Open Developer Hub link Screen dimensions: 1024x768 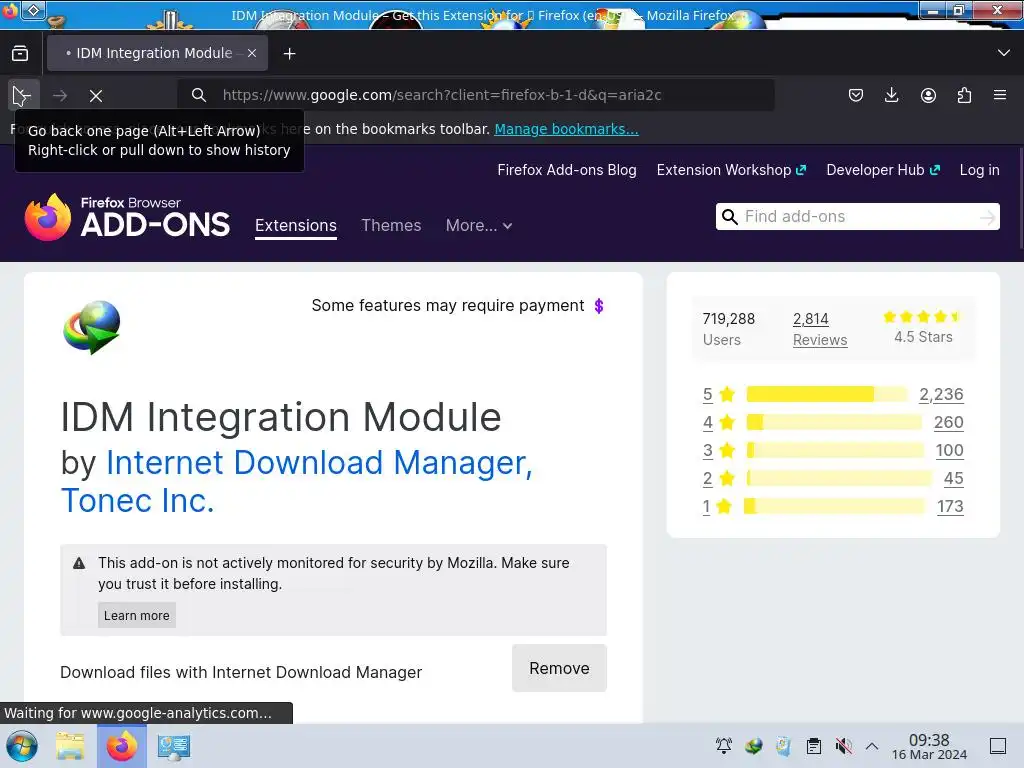[883, 170]
